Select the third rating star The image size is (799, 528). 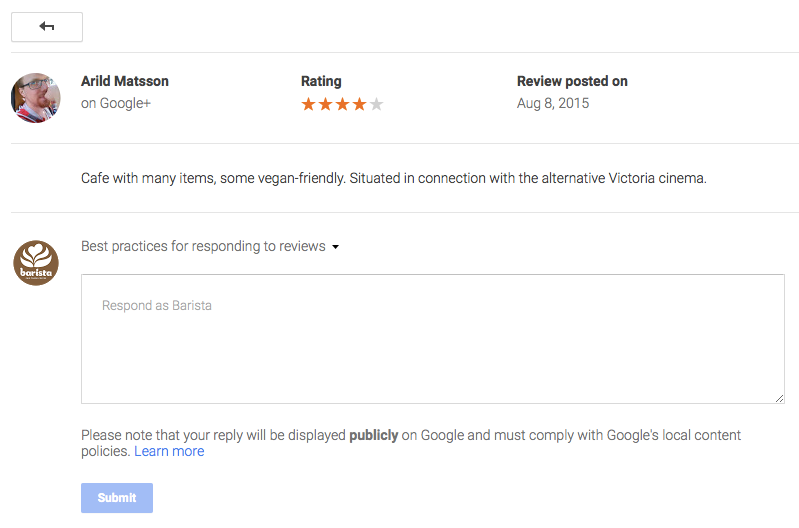click(342, 104)
